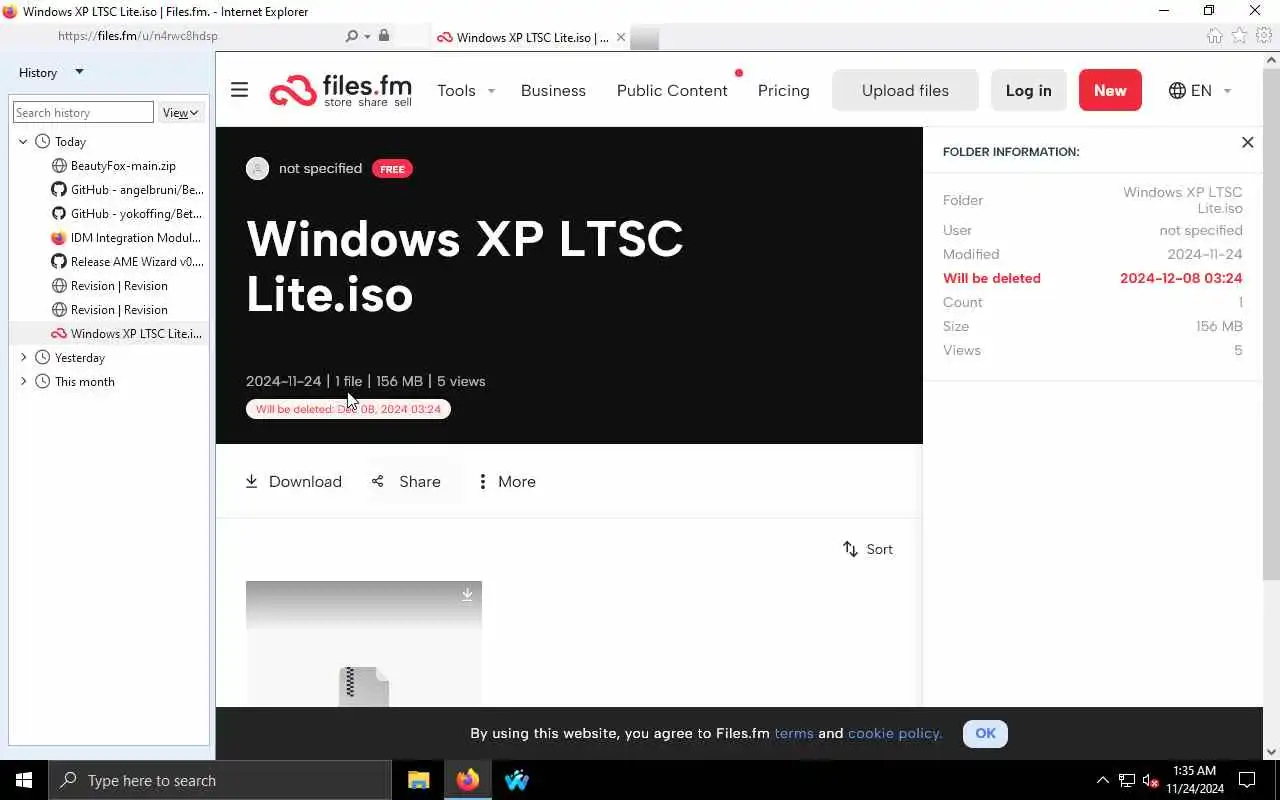Click the Home icon in the browser toolbar
Screen dimensions: 1280x800
[1214, 36]
